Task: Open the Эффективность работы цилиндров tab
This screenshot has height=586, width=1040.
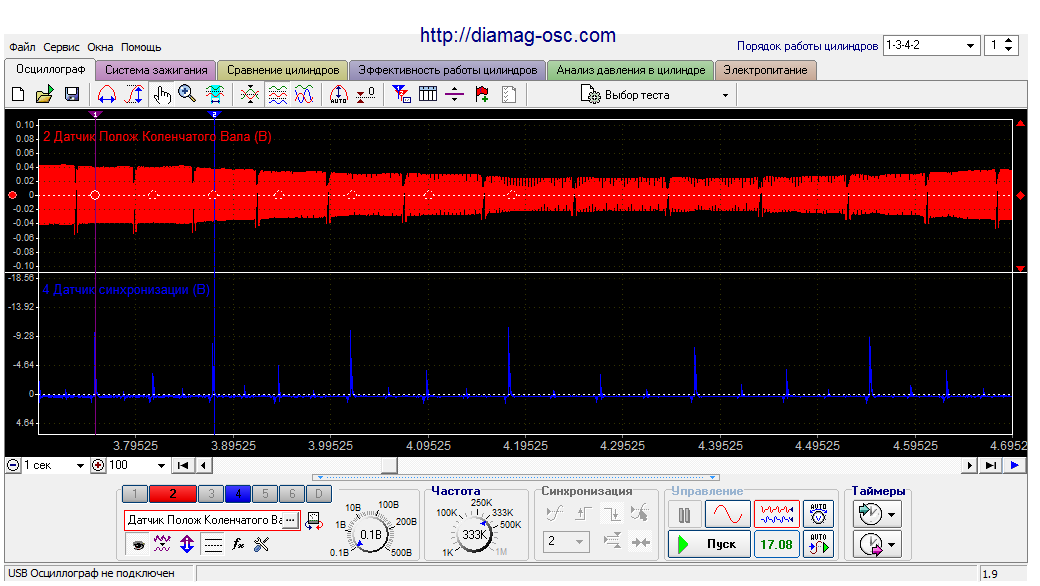Action: (448, 70)
